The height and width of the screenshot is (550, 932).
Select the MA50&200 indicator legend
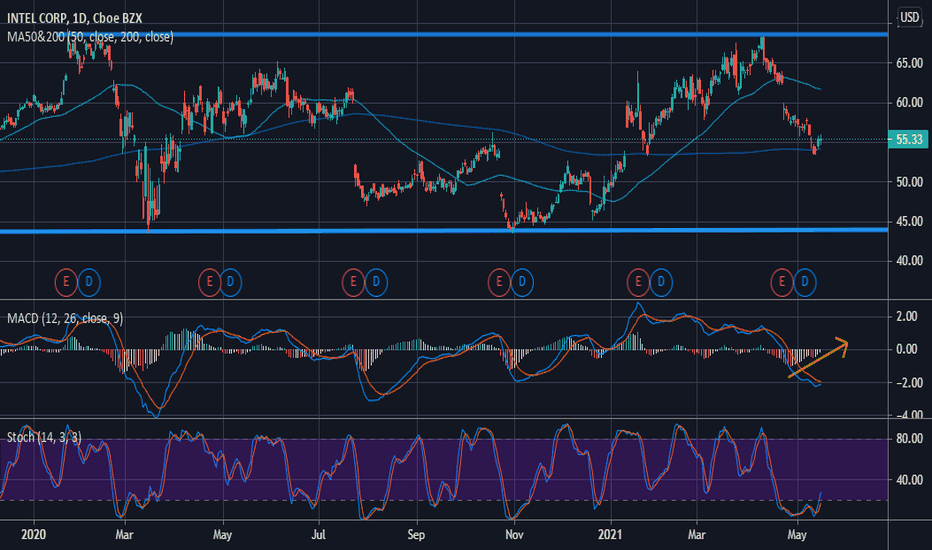(x=90, y=37)
